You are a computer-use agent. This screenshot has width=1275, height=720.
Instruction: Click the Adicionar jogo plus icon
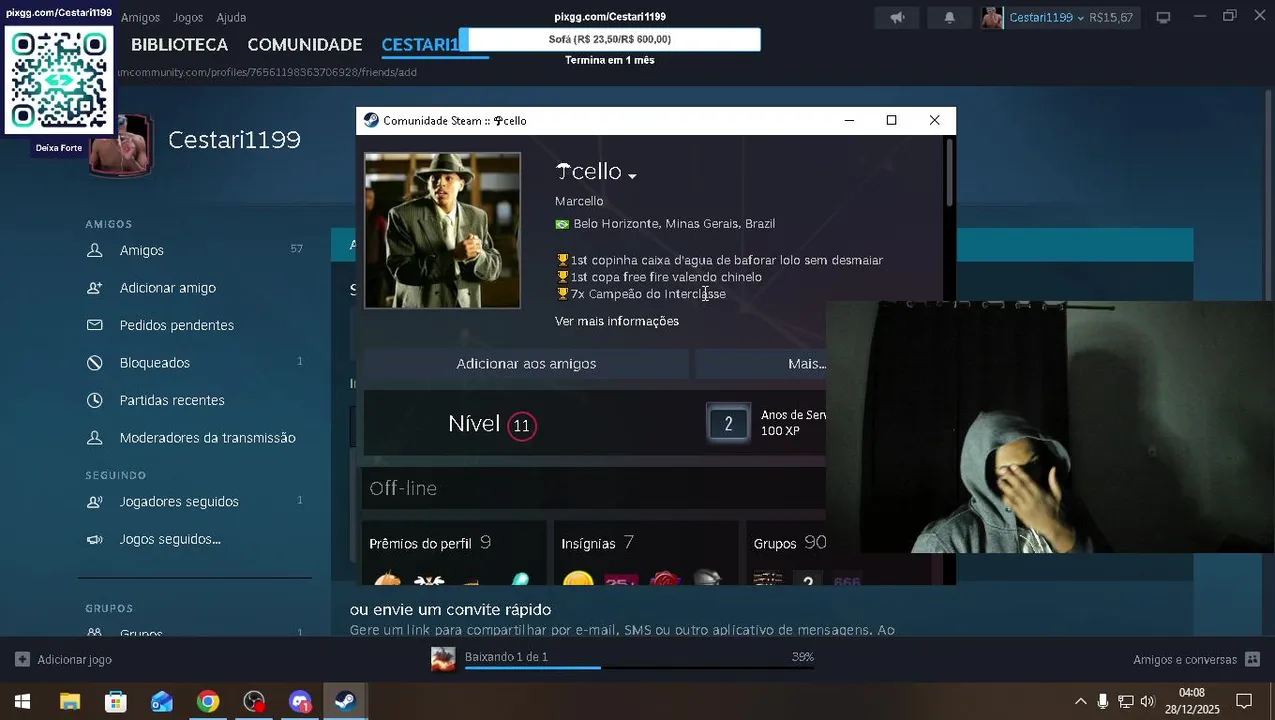click(x=22, y=660)
